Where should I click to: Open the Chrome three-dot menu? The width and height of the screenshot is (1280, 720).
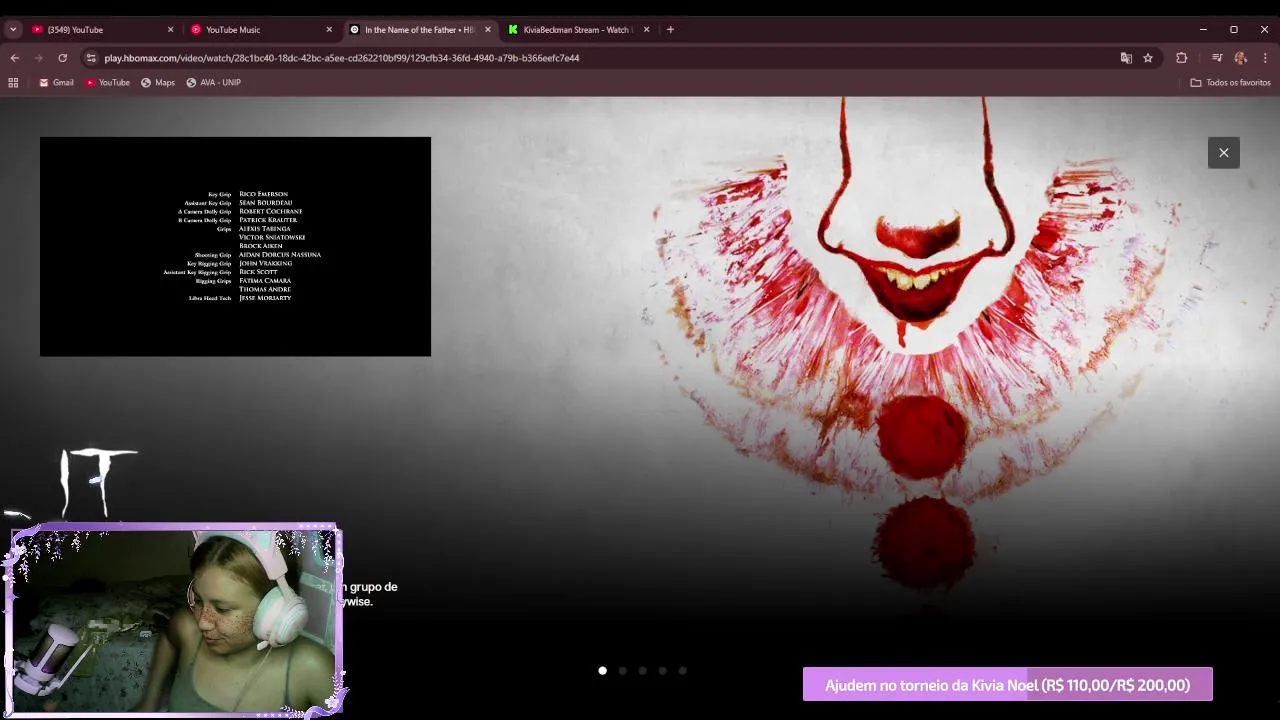pos(1265,58)
